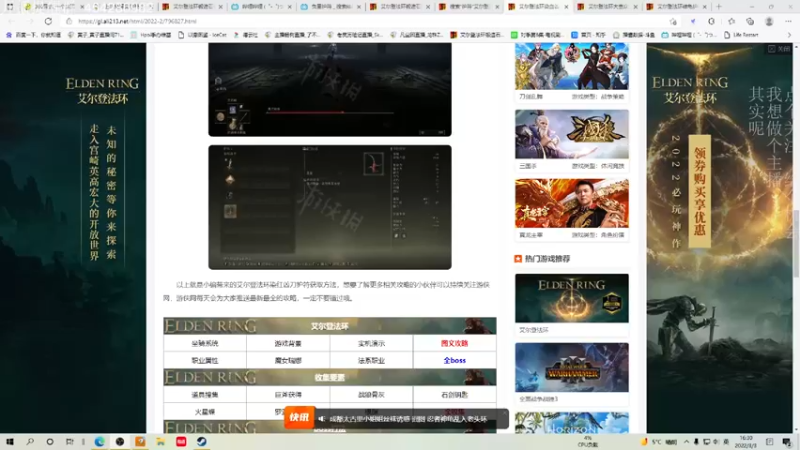Open taskbar search magnifier
The width and height of the screenshot is (800, 450).
(30, 442)
